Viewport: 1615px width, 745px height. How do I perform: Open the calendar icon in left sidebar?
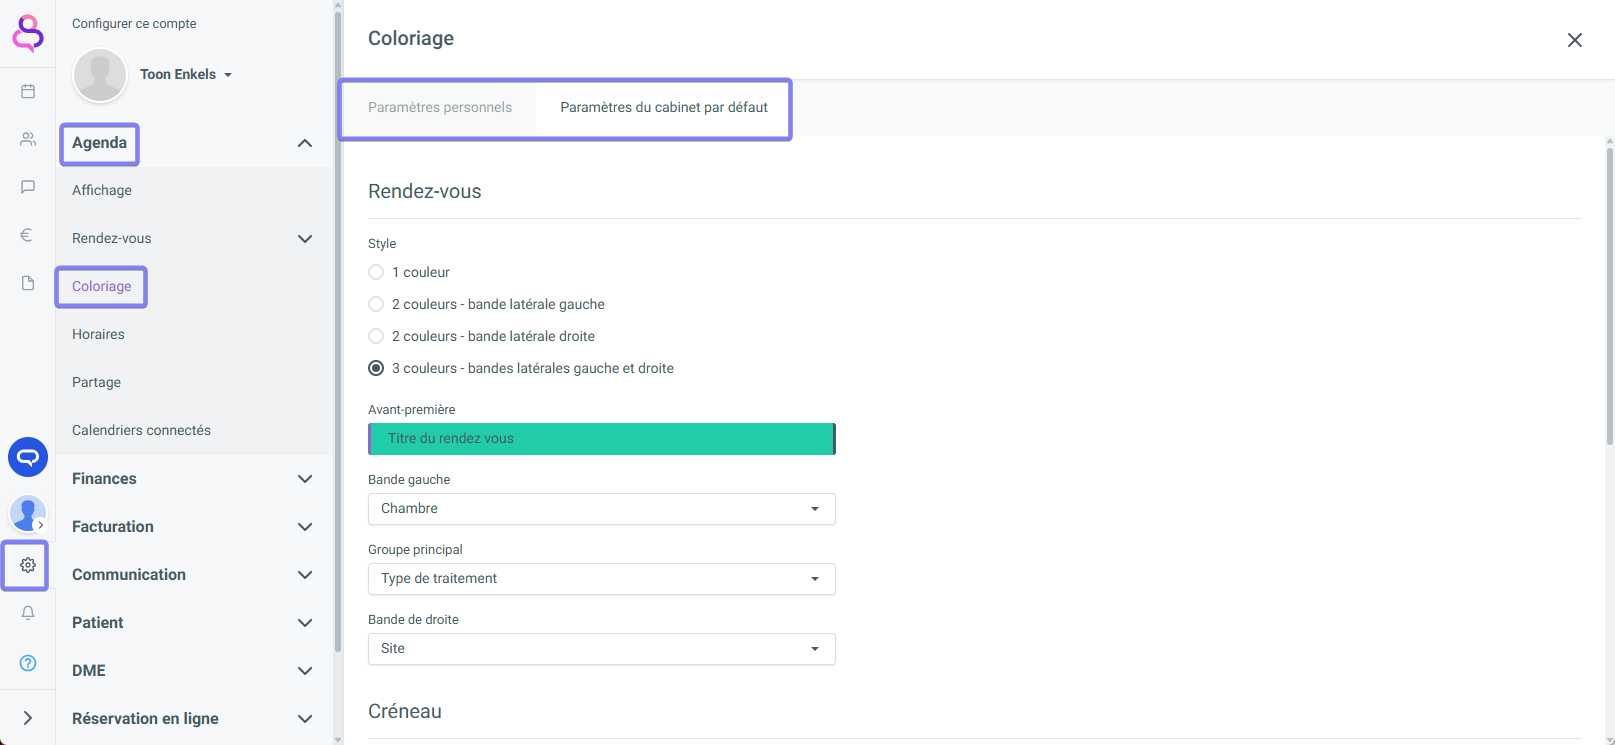(28, 91)
